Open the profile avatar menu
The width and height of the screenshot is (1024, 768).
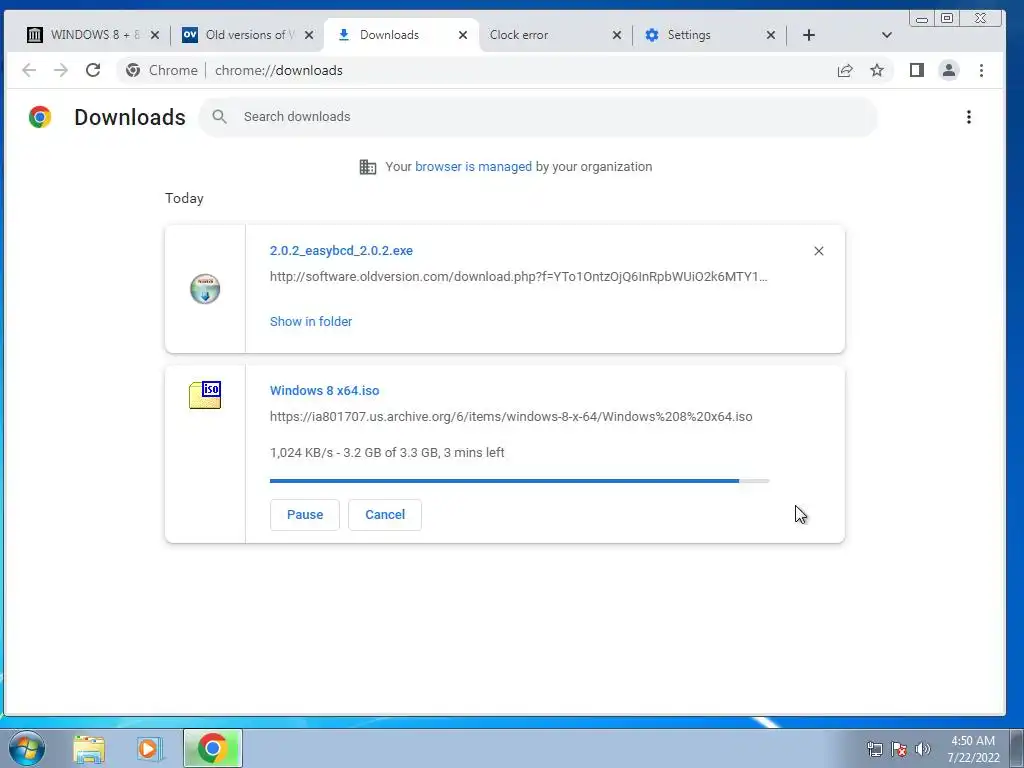point(949,70)
